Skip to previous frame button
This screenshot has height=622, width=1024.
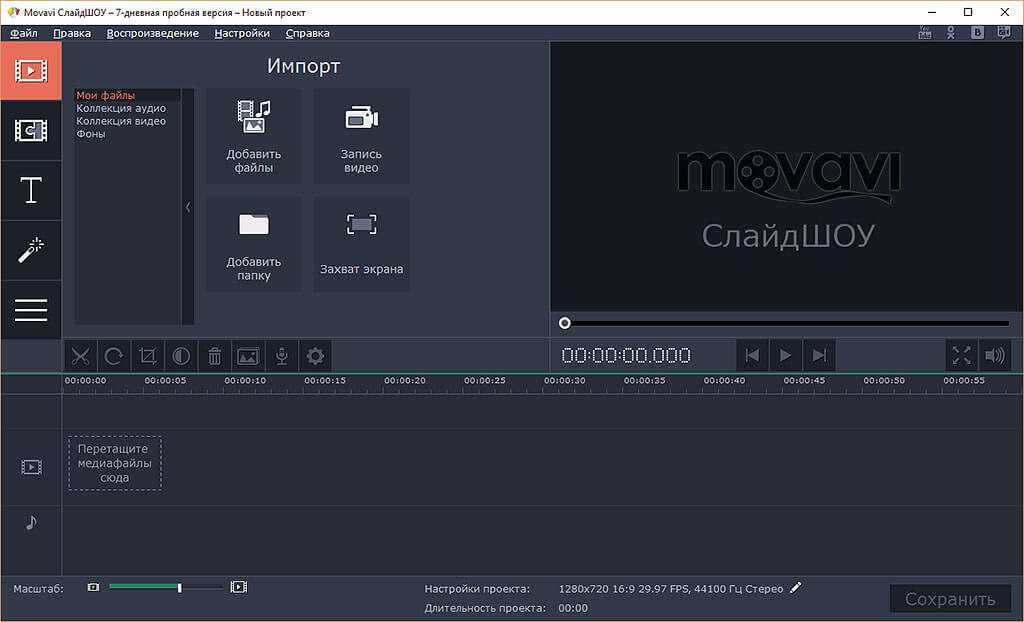tap(752, 355)
